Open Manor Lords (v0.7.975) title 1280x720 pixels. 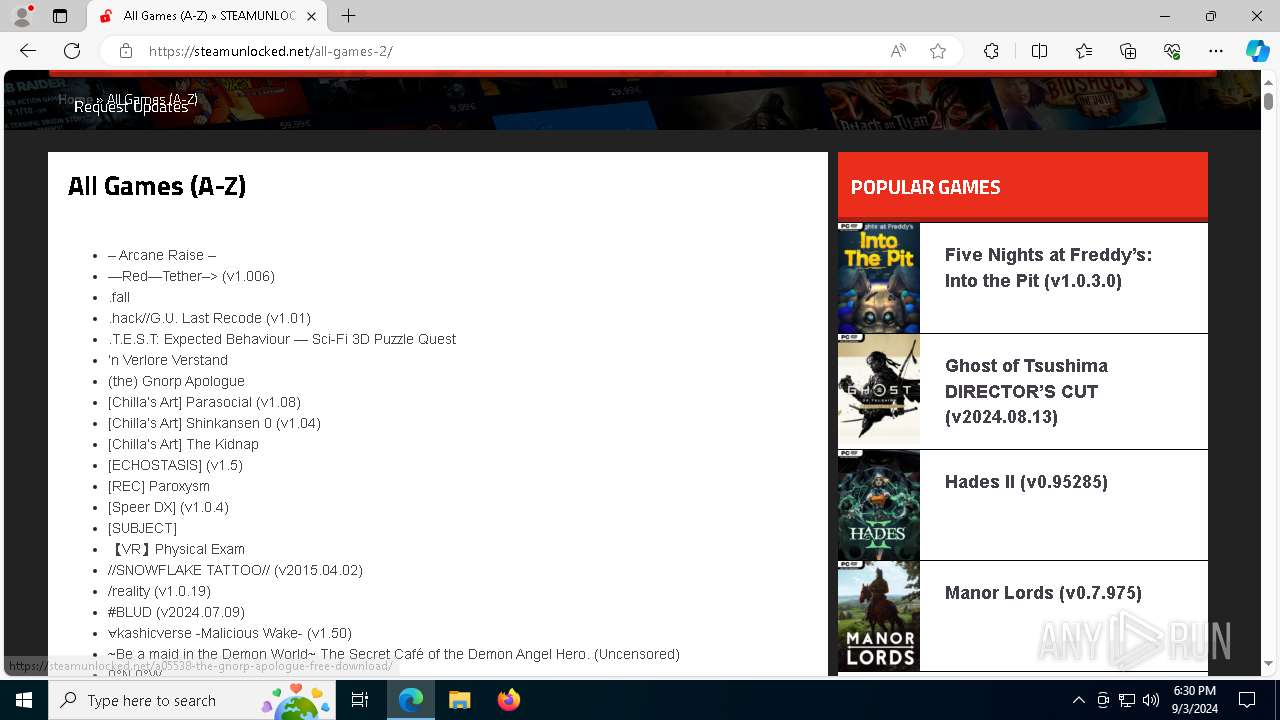[x=1043, y=593]
